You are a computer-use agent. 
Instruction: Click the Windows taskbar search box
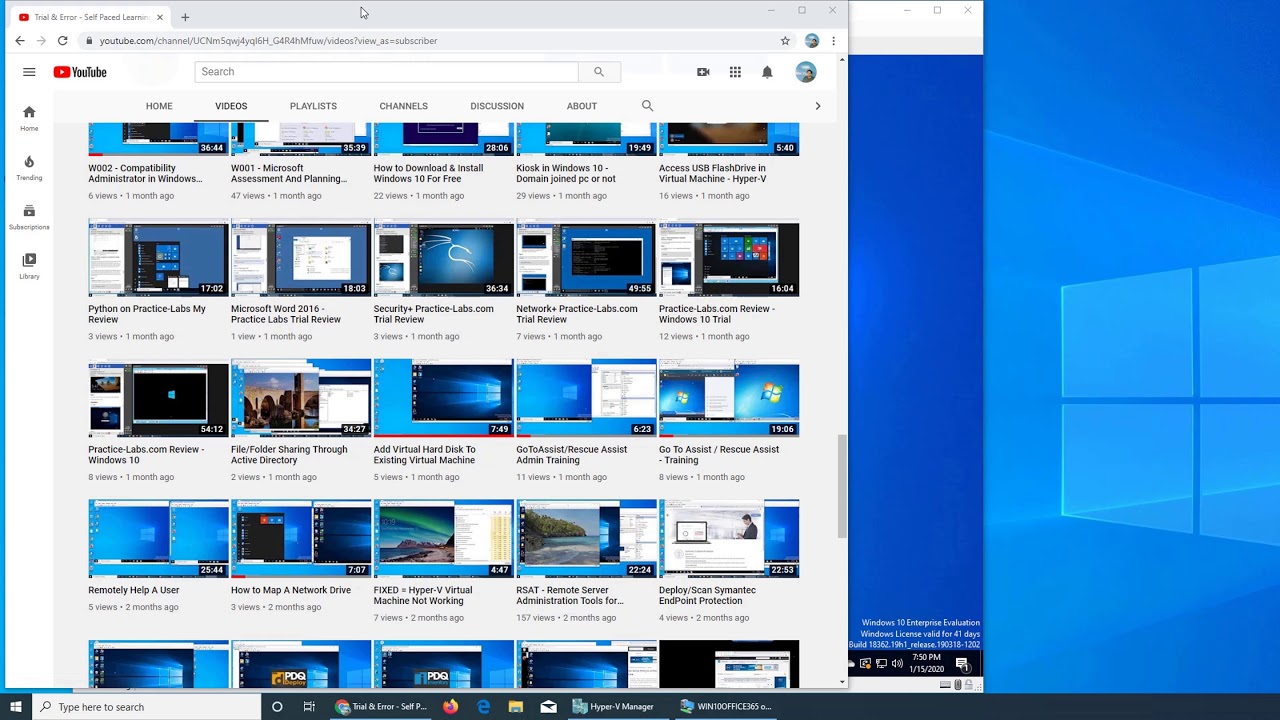tap(147, 707)
